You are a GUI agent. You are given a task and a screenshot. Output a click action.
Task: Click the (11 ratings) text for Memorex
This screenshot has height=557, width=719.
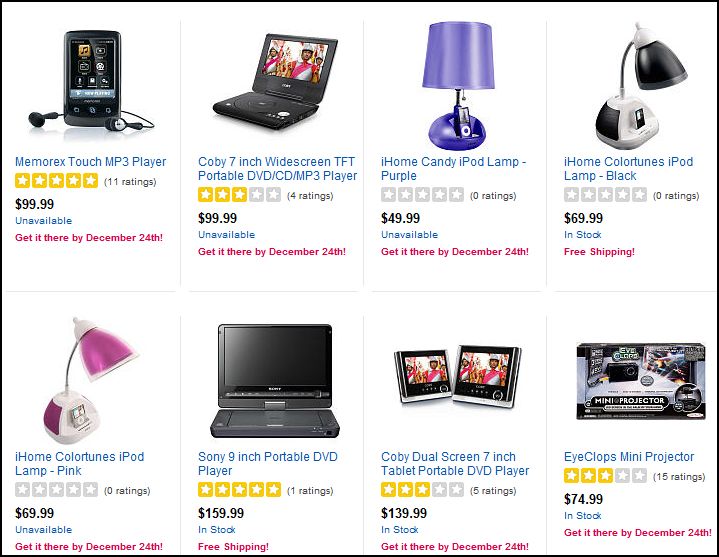coord(130,182)
